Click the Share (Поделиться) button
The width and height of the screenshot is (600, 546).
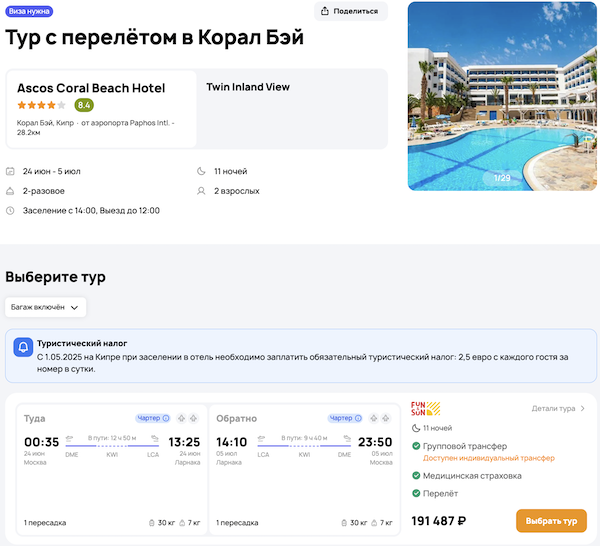point(350,11)
